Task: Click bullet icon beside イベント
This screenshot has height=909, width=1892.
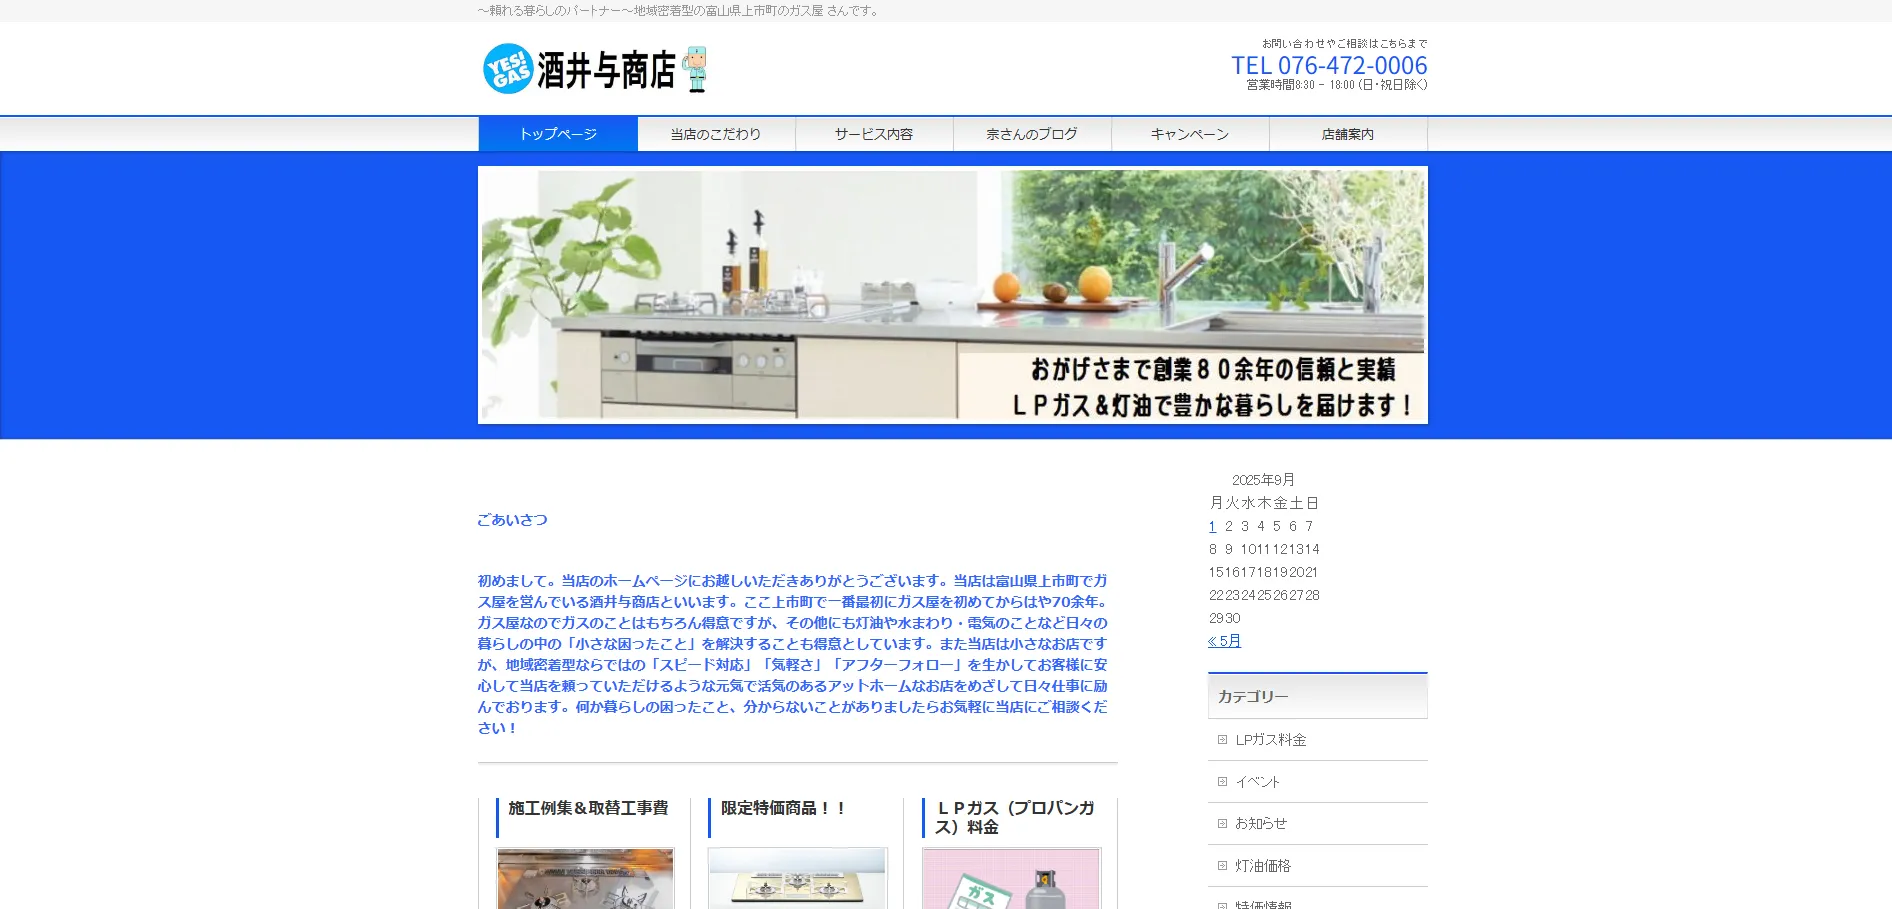Action: point(1222,782)
